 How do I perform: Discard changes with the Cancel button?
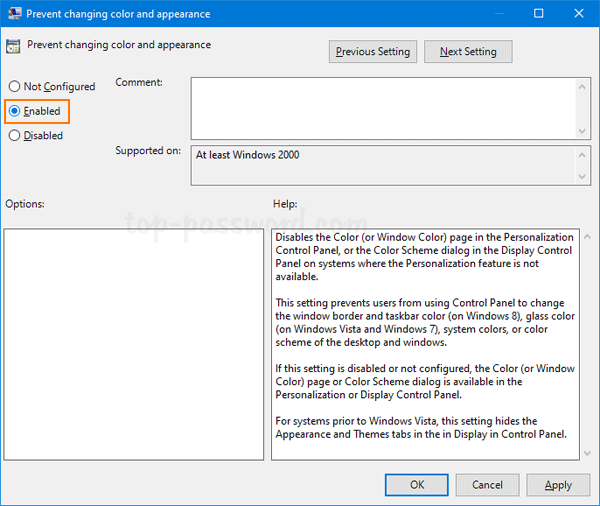[487, 485]
